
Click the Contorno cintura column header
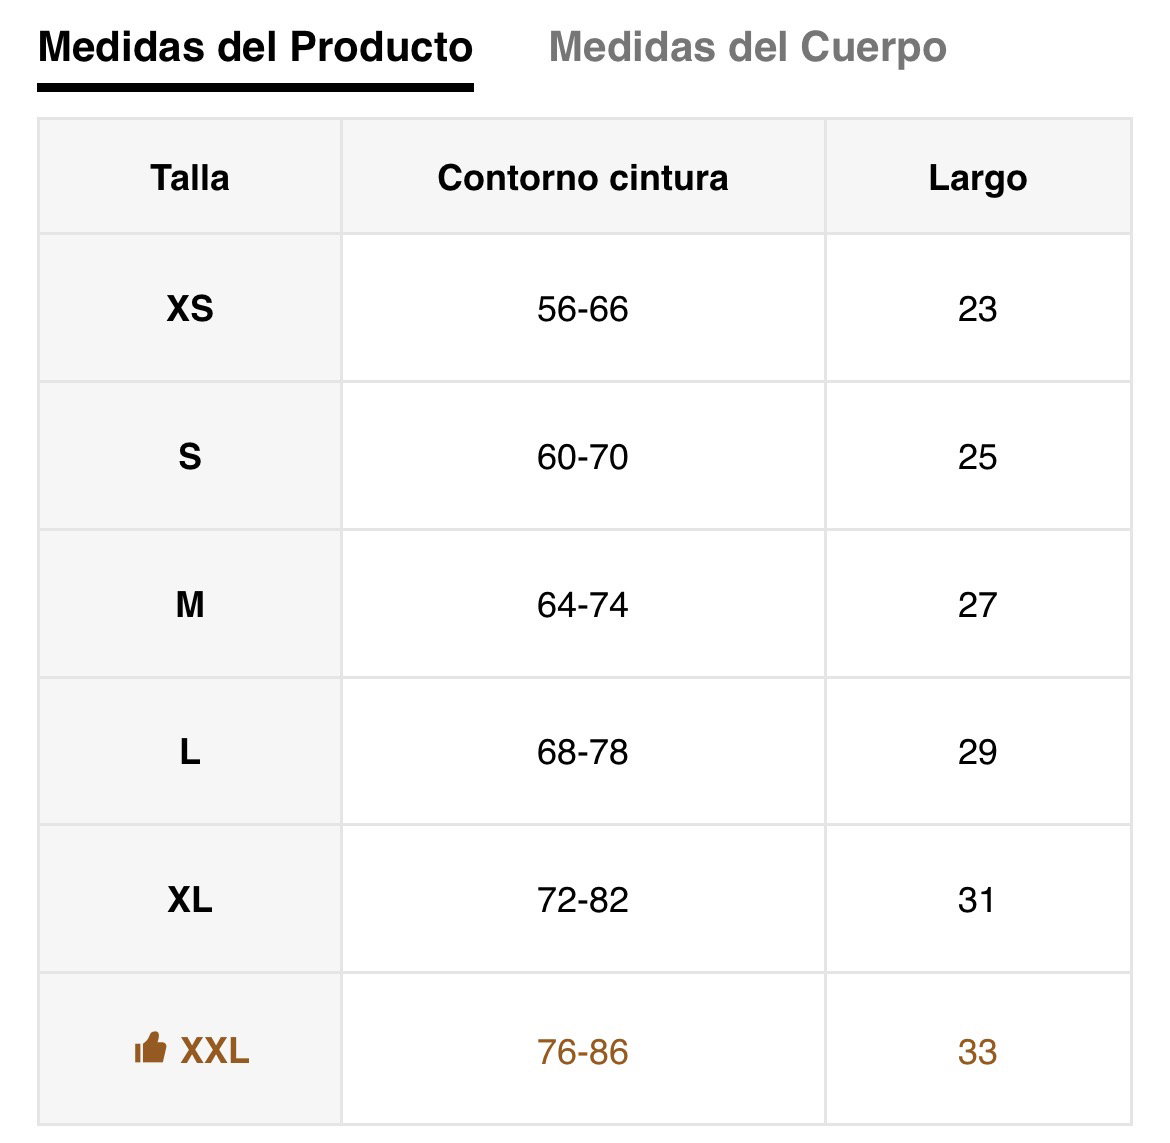(x=583, y=178)
